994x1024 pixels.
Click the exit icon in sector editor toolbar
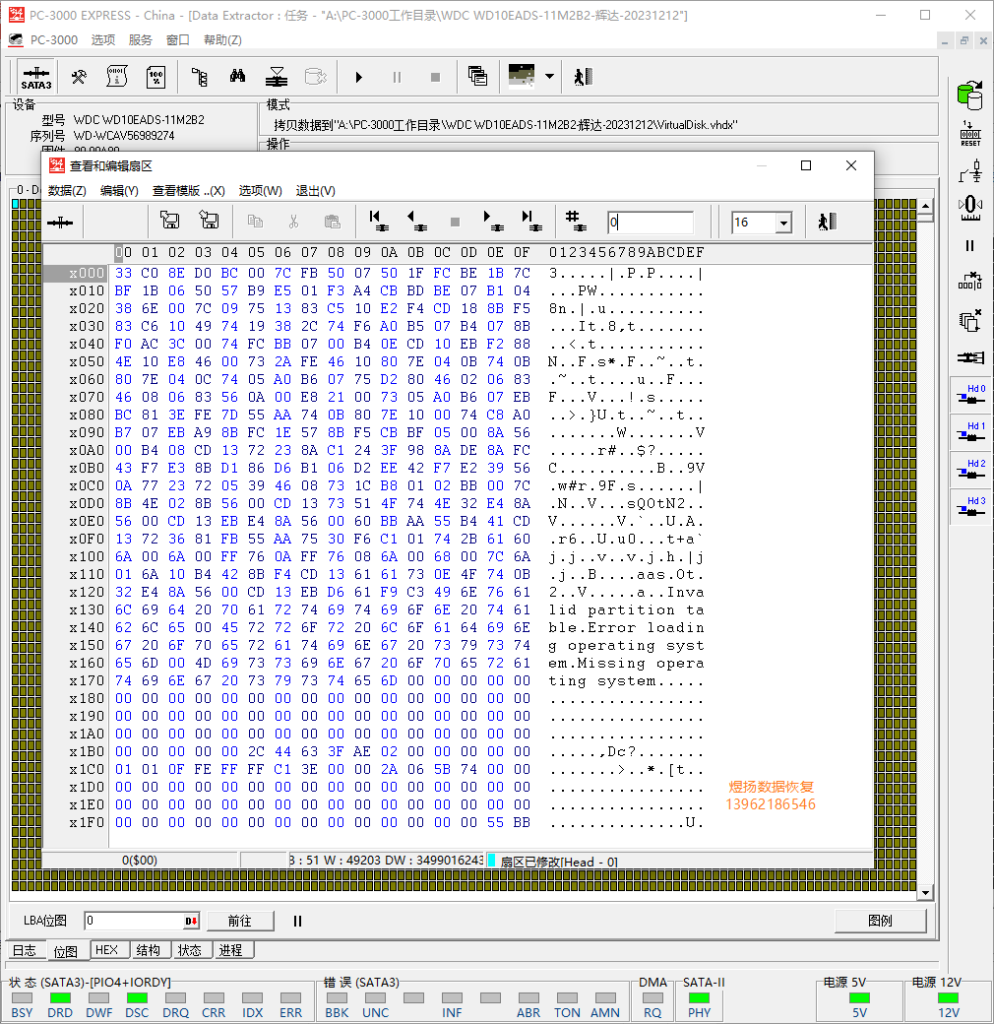(x=827, y=221)
